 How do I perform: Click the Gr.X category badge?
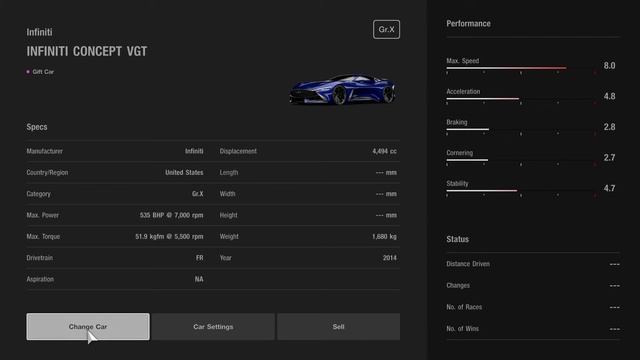(386, 29)
